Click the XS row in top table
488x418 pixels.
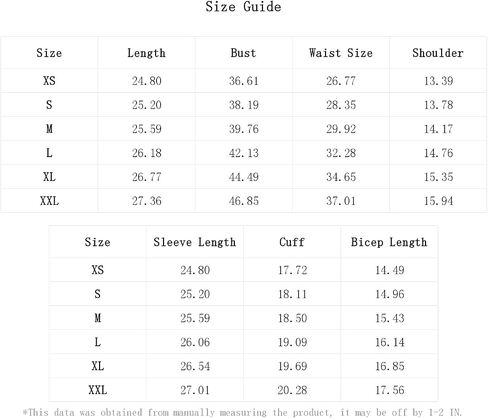[x=243, y=81]
